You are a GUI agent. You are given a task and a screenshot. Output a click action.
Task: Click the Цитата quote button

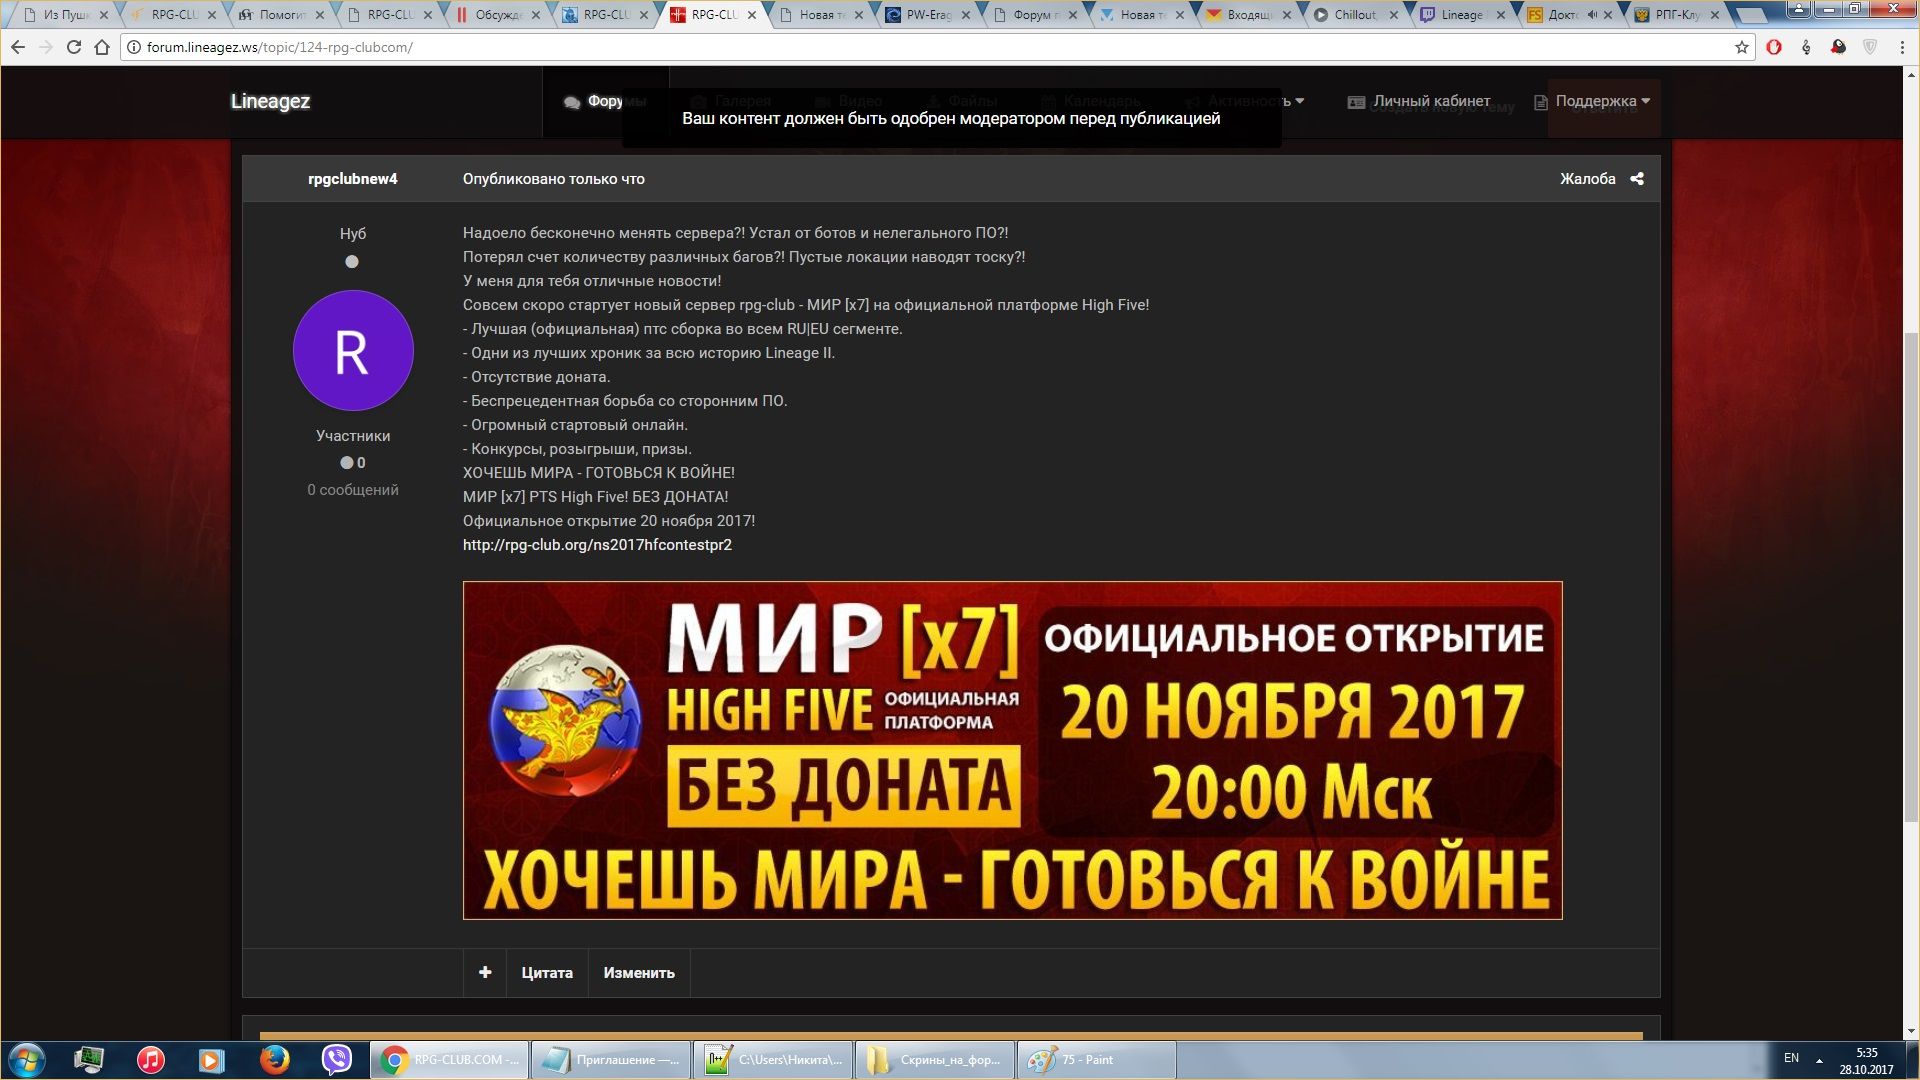tap(547, 972)
